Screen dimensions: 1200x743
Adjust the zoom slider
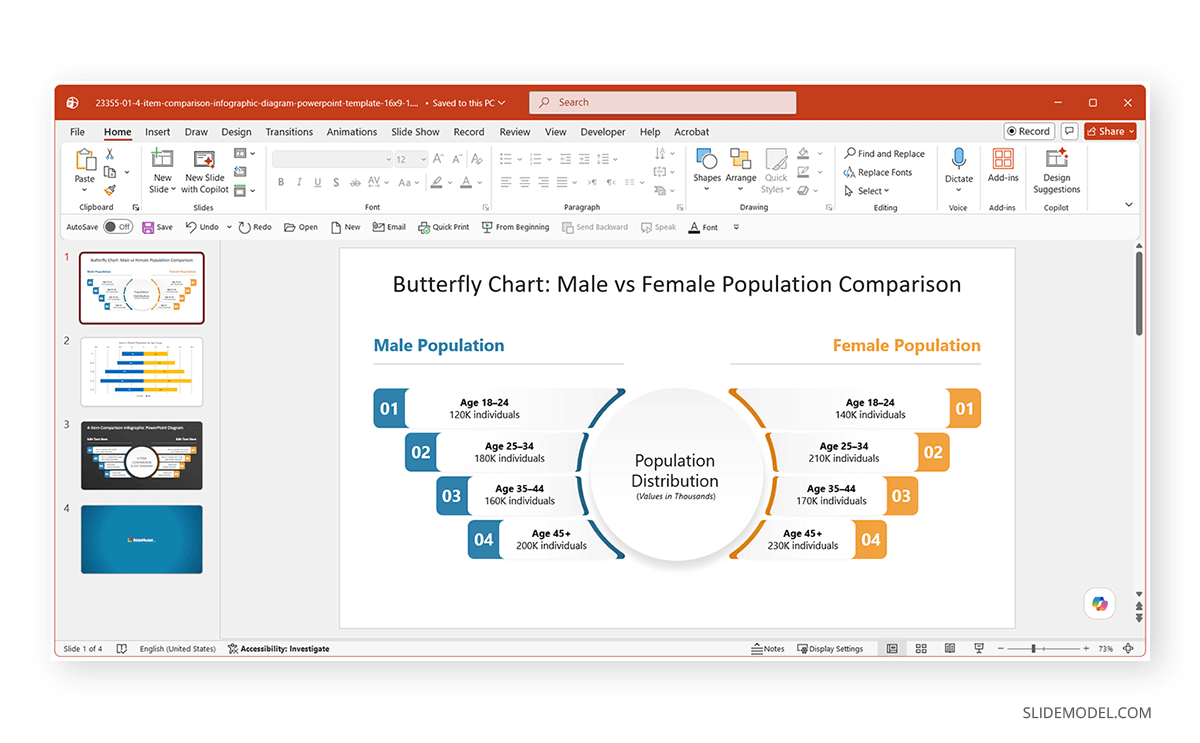1034,649
